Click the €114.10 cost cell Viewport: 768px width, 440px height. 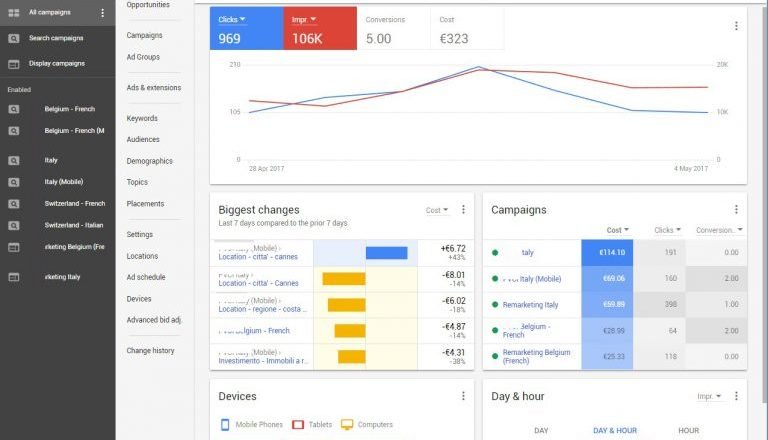click(607, 252)
